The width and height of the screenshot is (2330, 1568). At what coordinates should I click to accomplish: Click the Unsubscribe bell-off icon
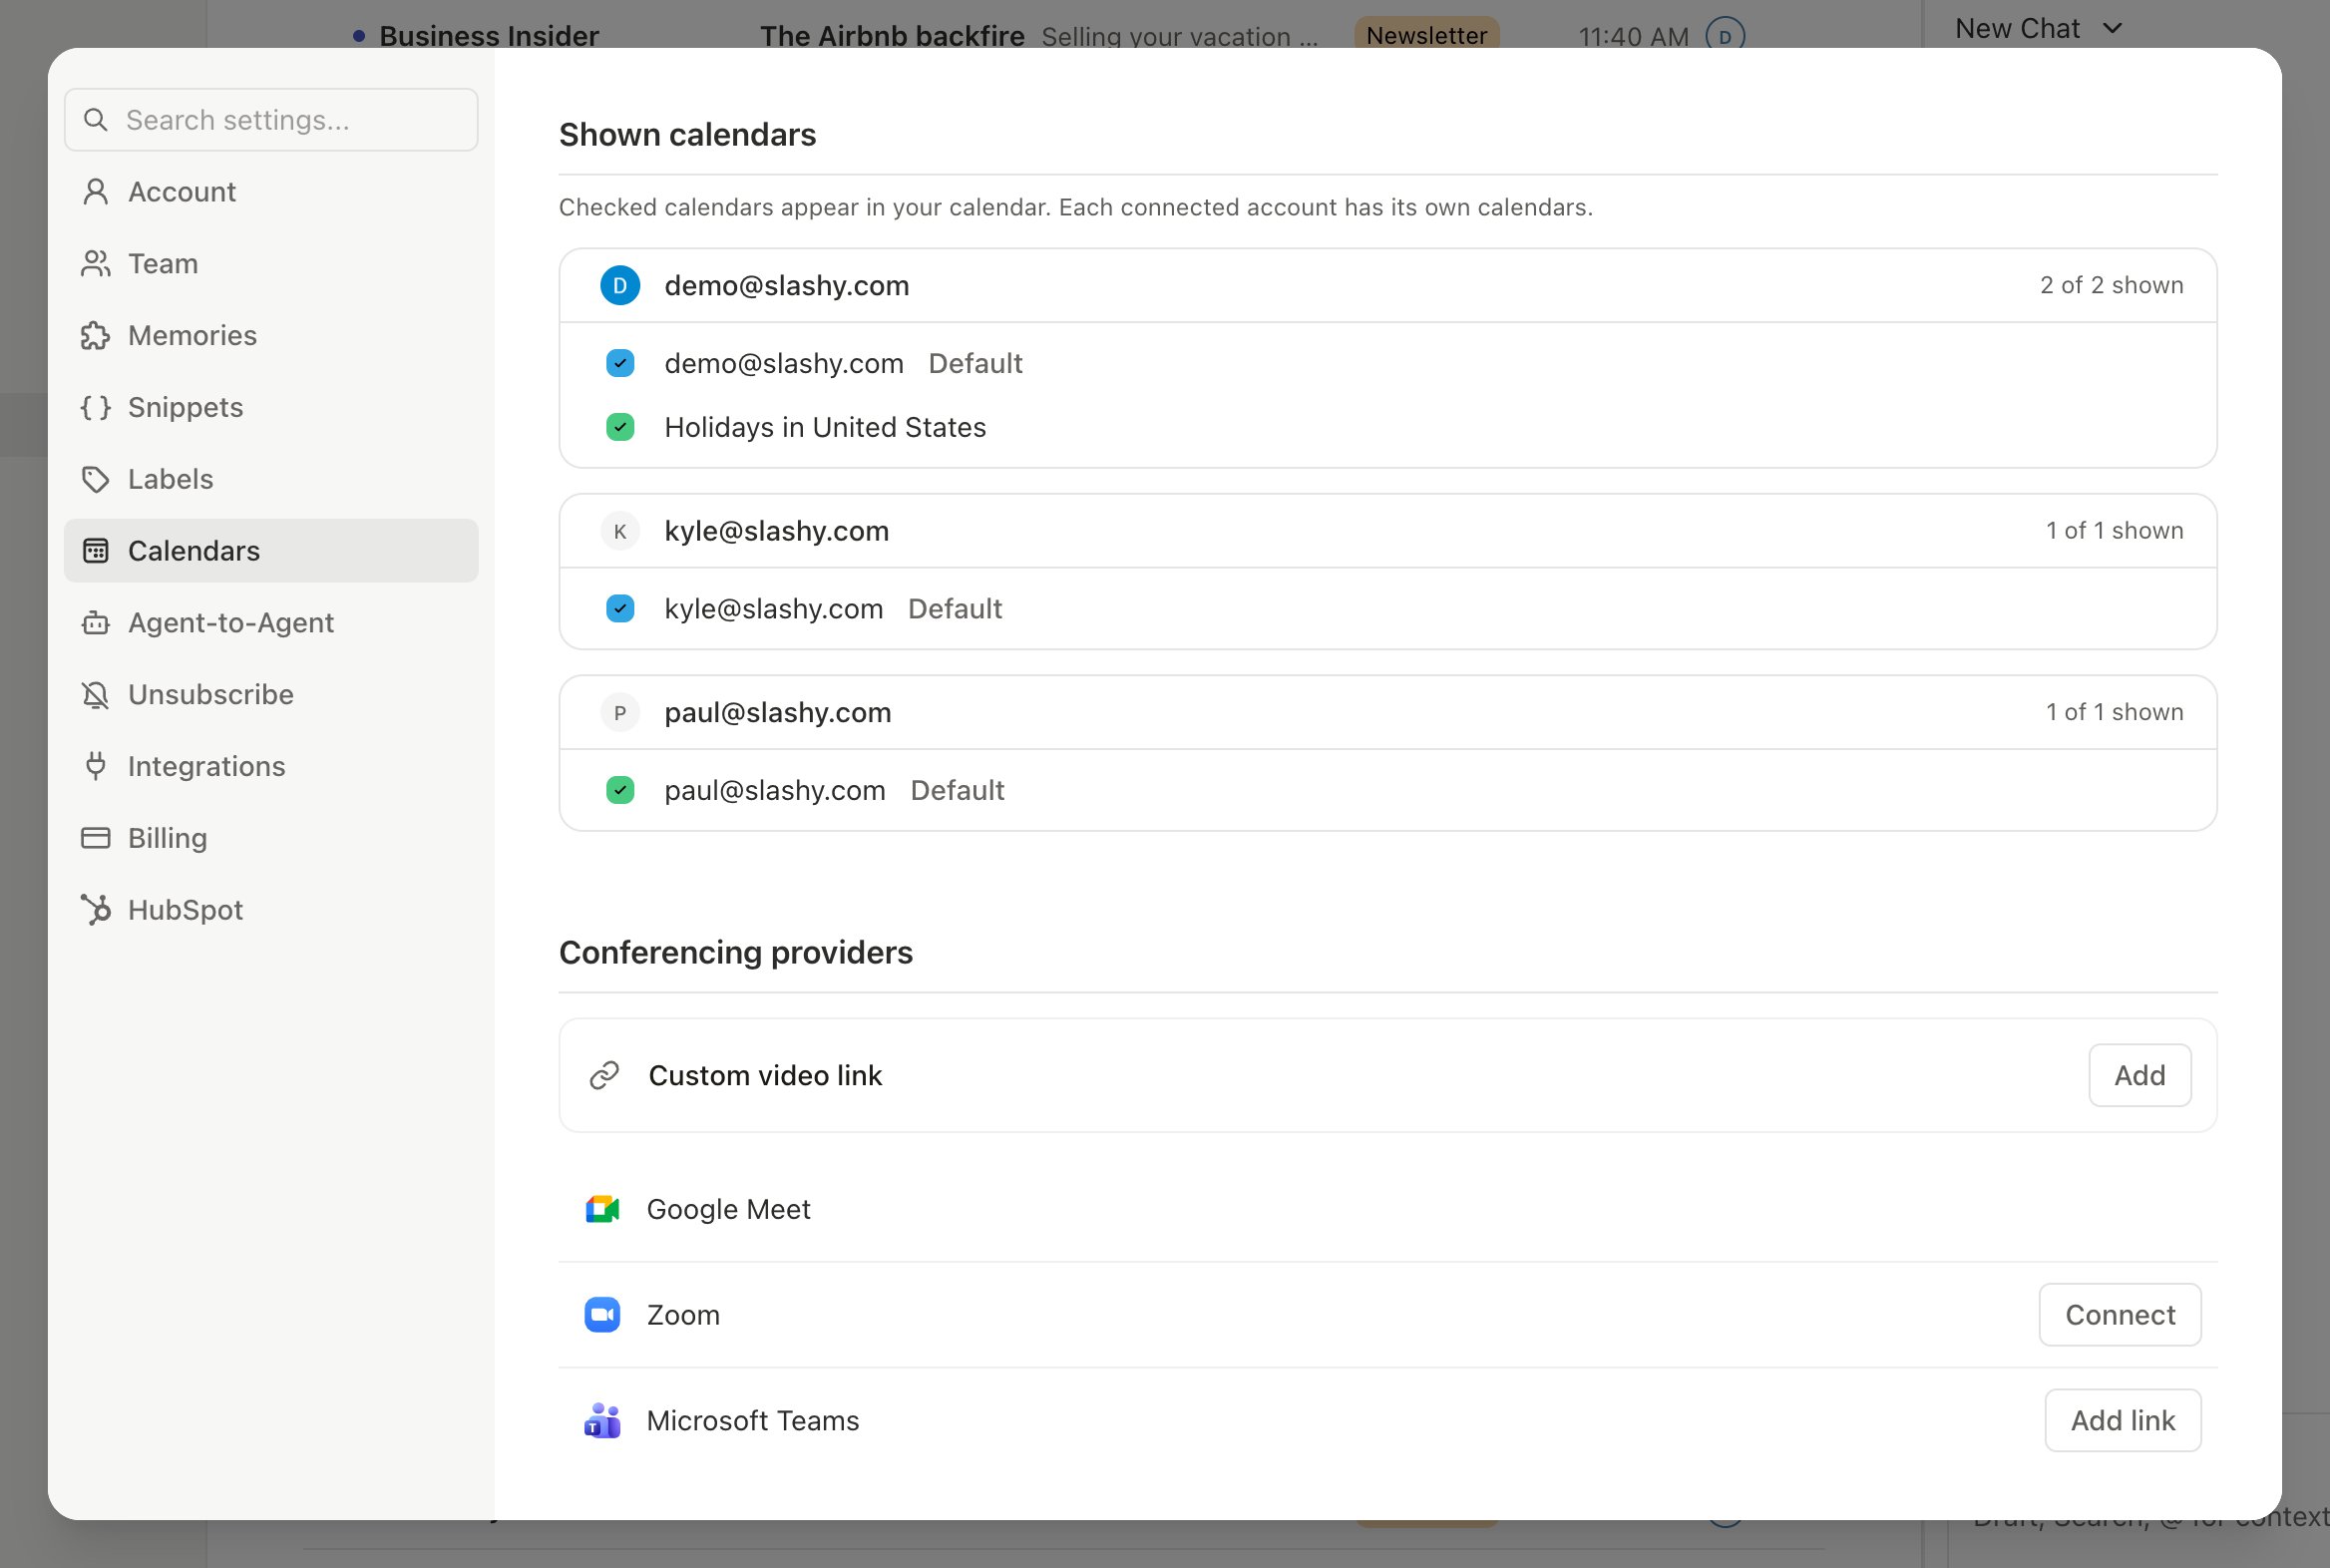[x=95, y=695]
